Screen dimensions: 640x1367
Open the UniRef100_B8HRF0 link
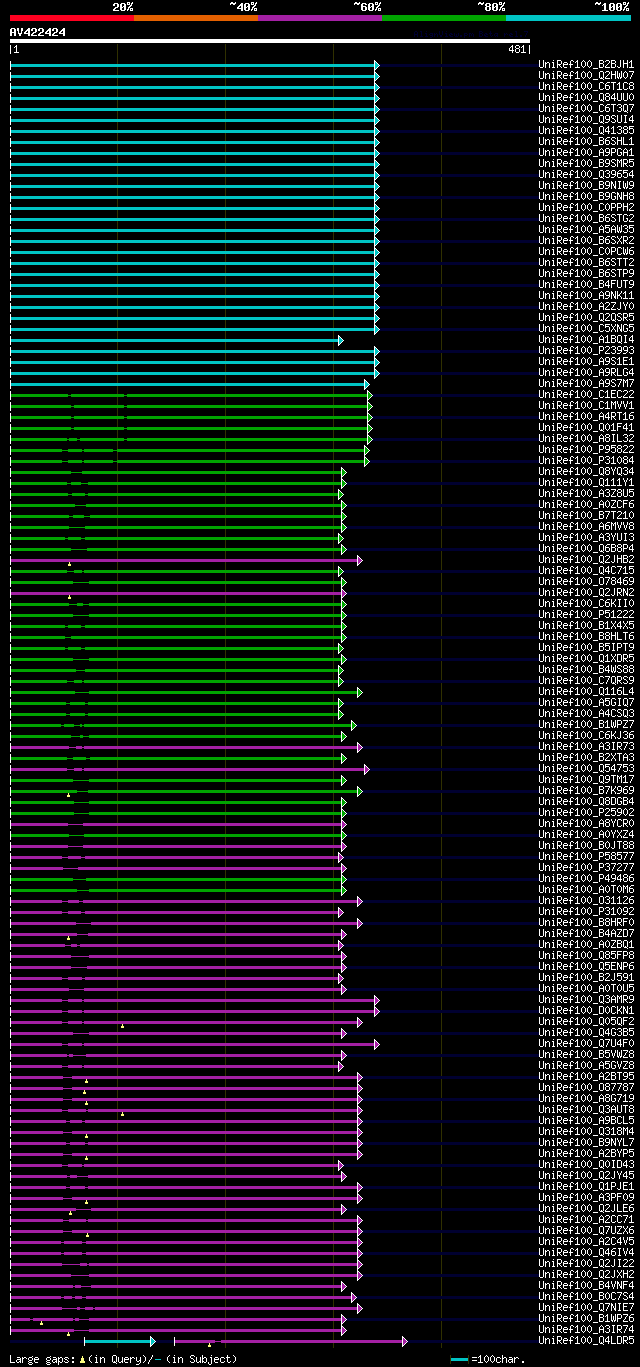[586, 922]
